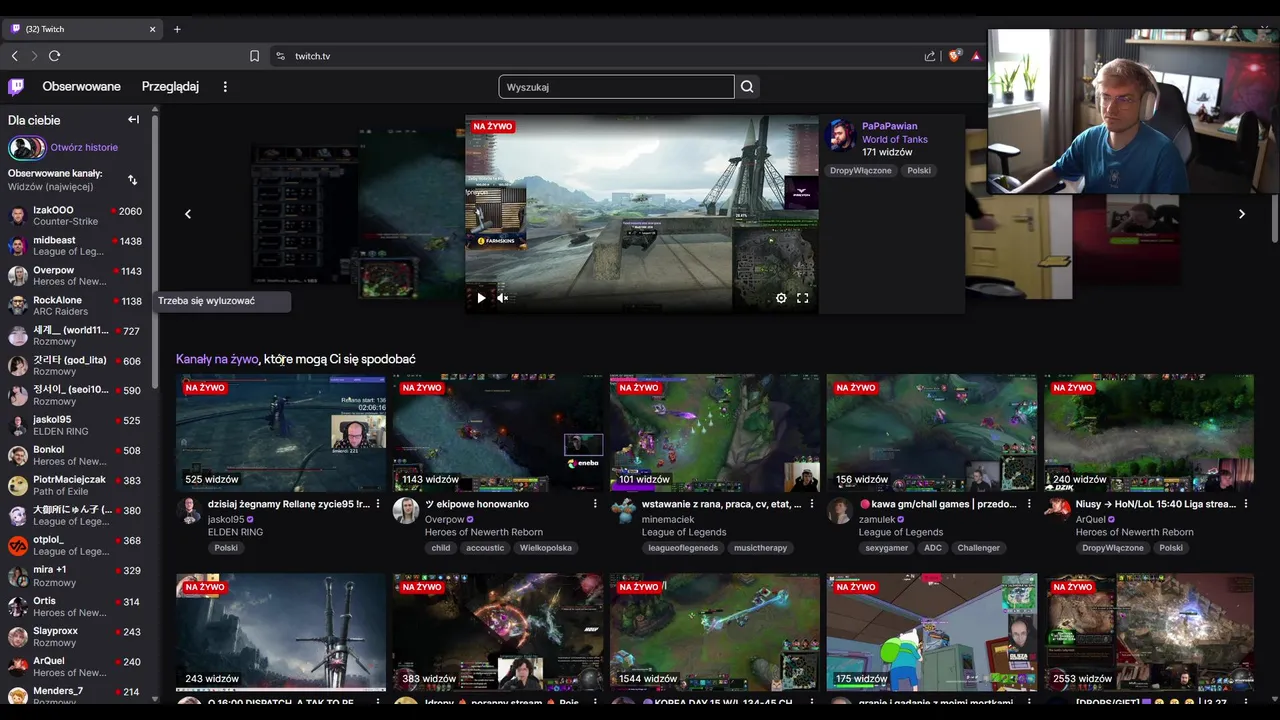Open RockAlone channel in sidebar

pos(78,305)
